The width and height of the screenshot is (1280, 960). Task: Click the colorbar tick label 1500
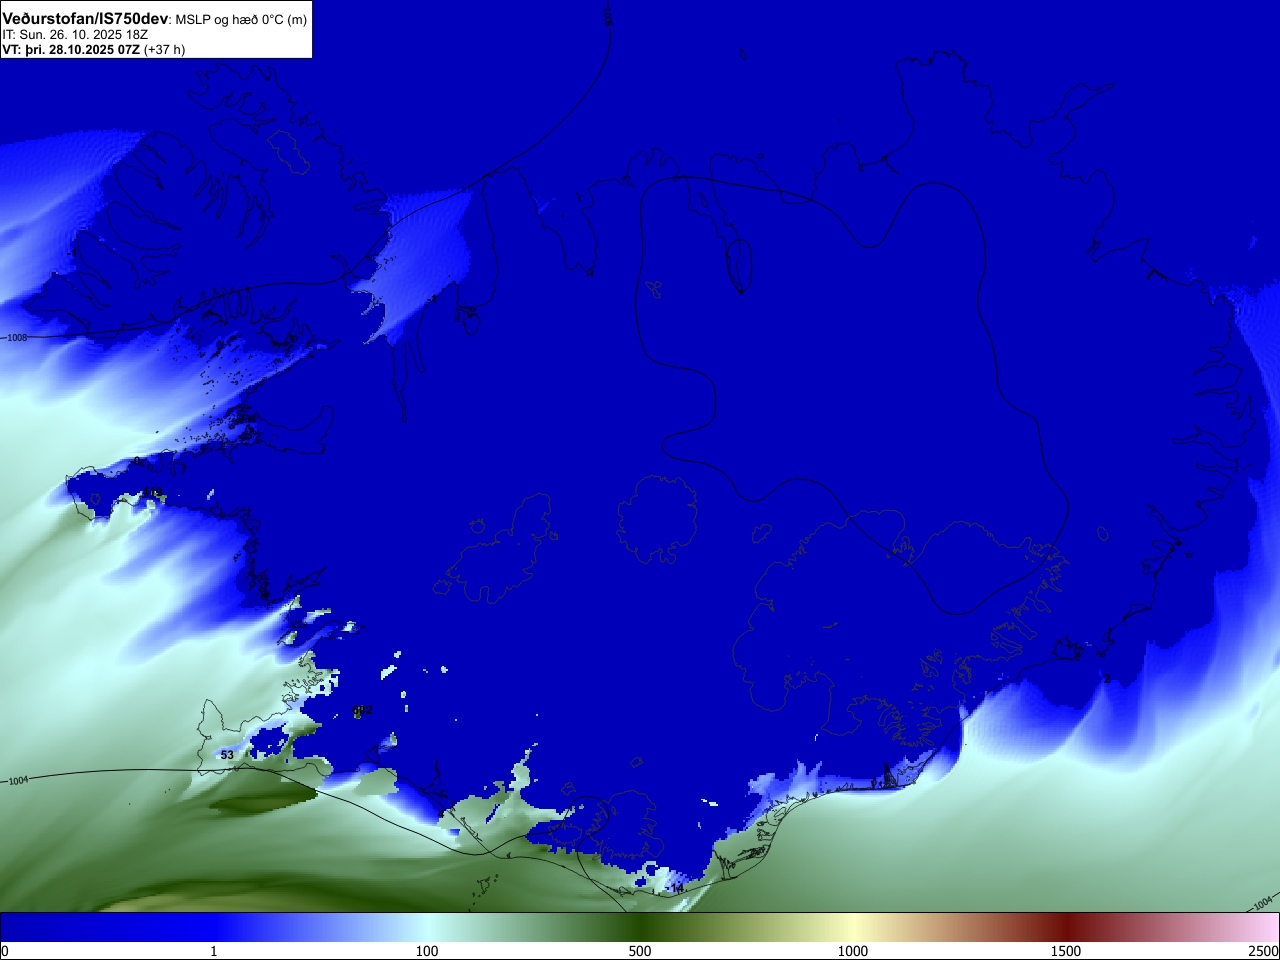[1066, 951]
